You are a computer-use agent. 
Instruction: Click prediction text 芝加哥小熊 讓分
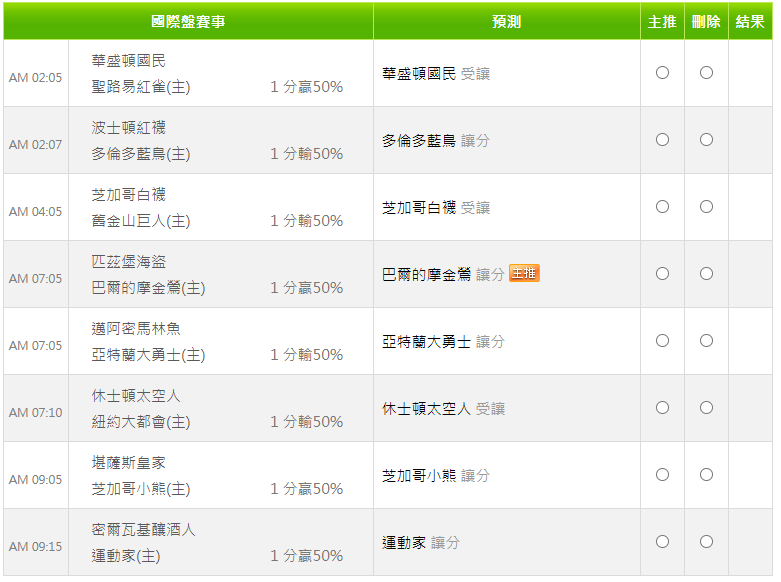[x=436, y=476]
